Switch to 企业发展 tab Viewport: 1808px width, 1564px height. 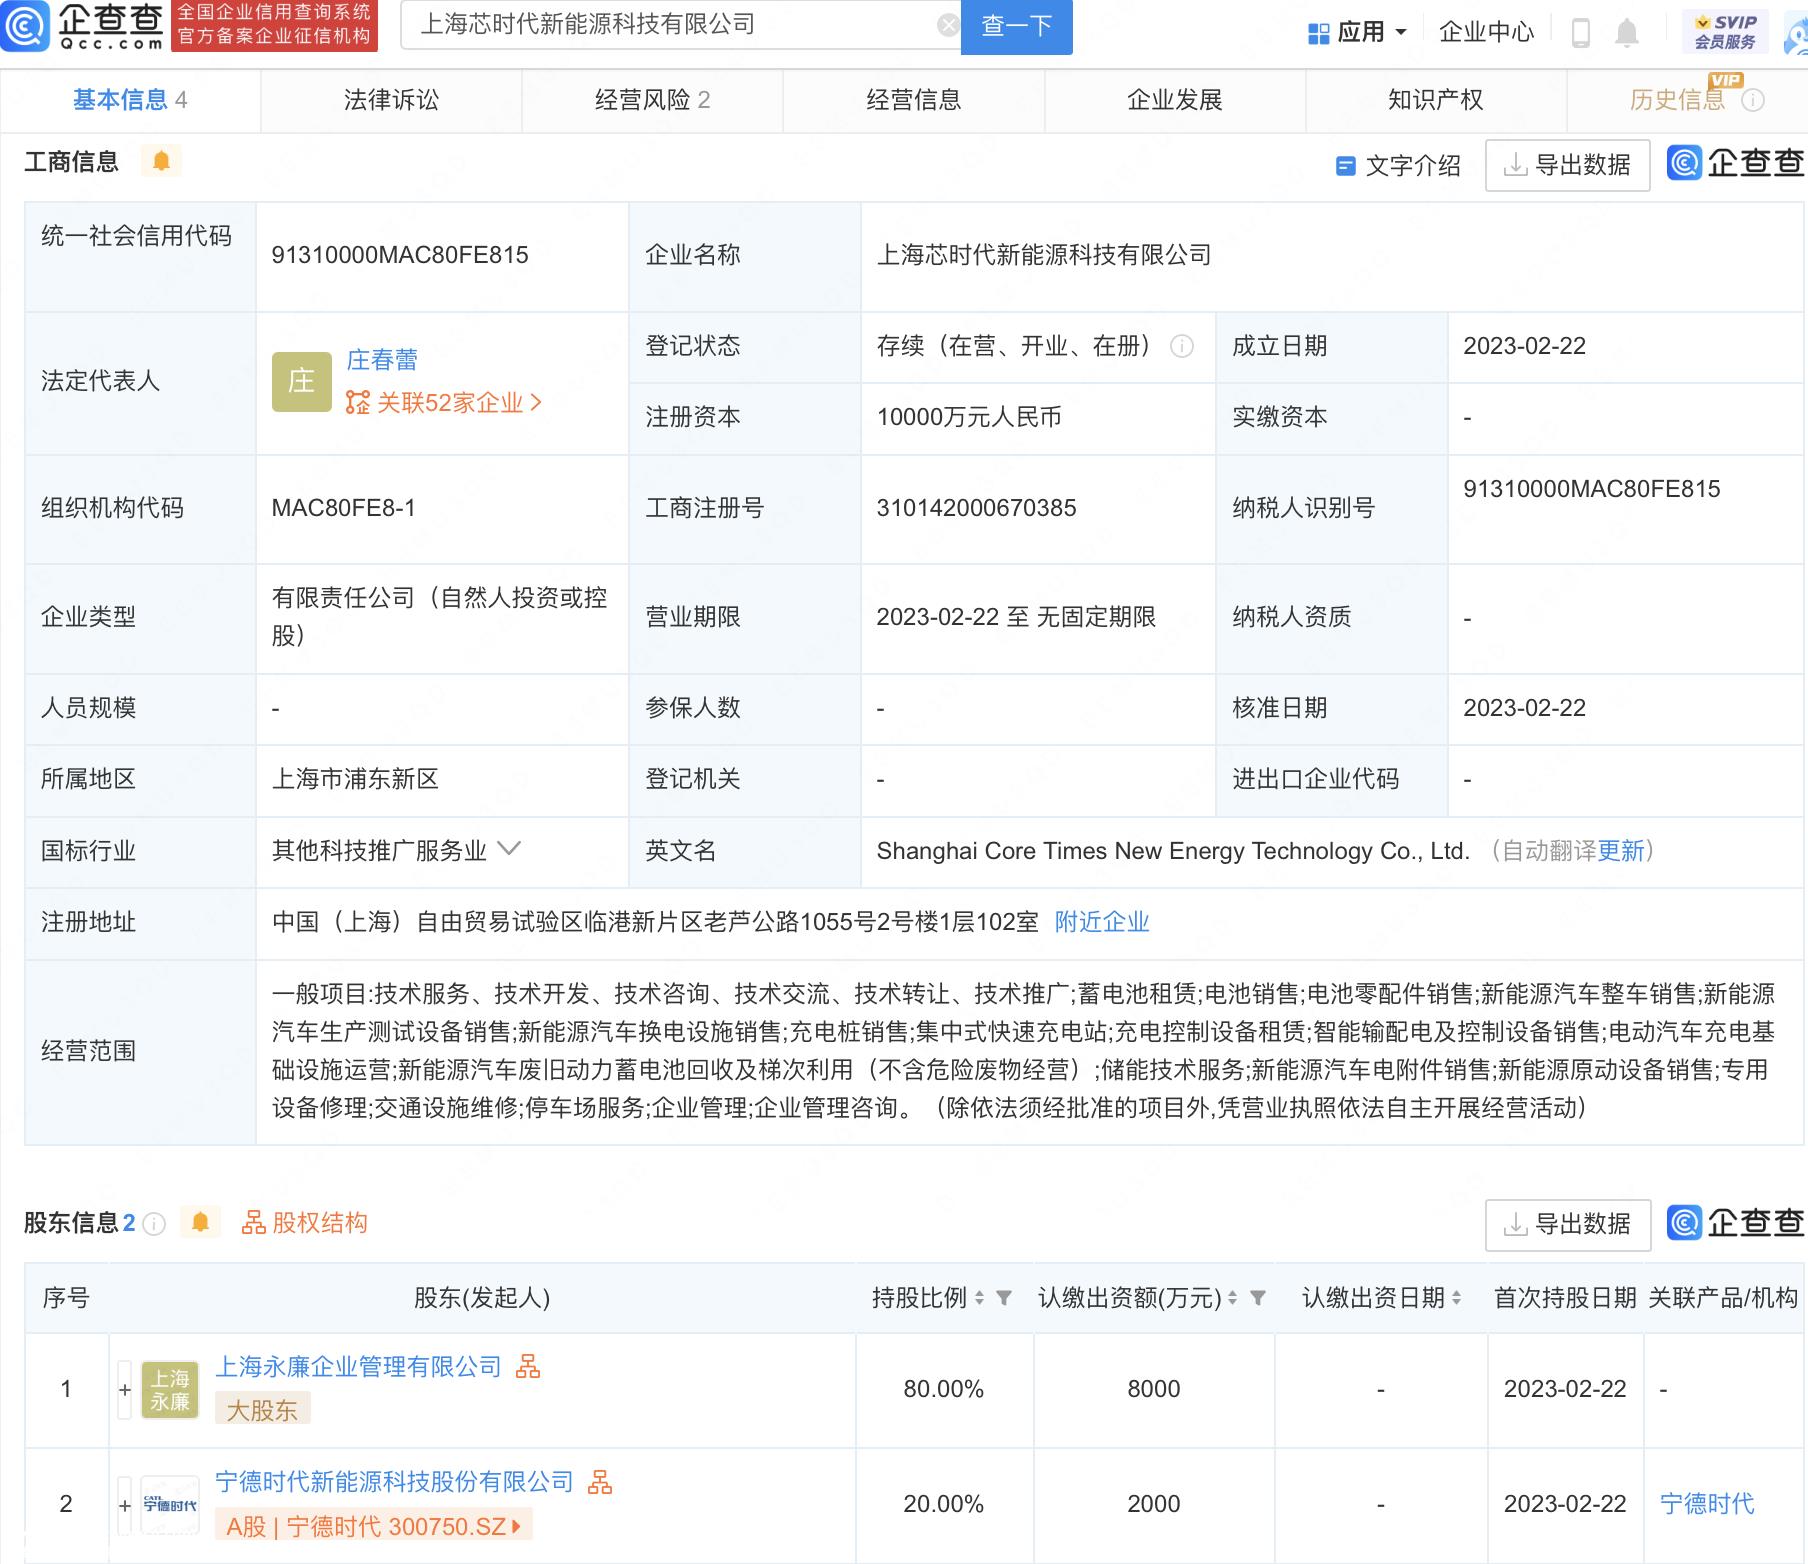coord(1175,100)
